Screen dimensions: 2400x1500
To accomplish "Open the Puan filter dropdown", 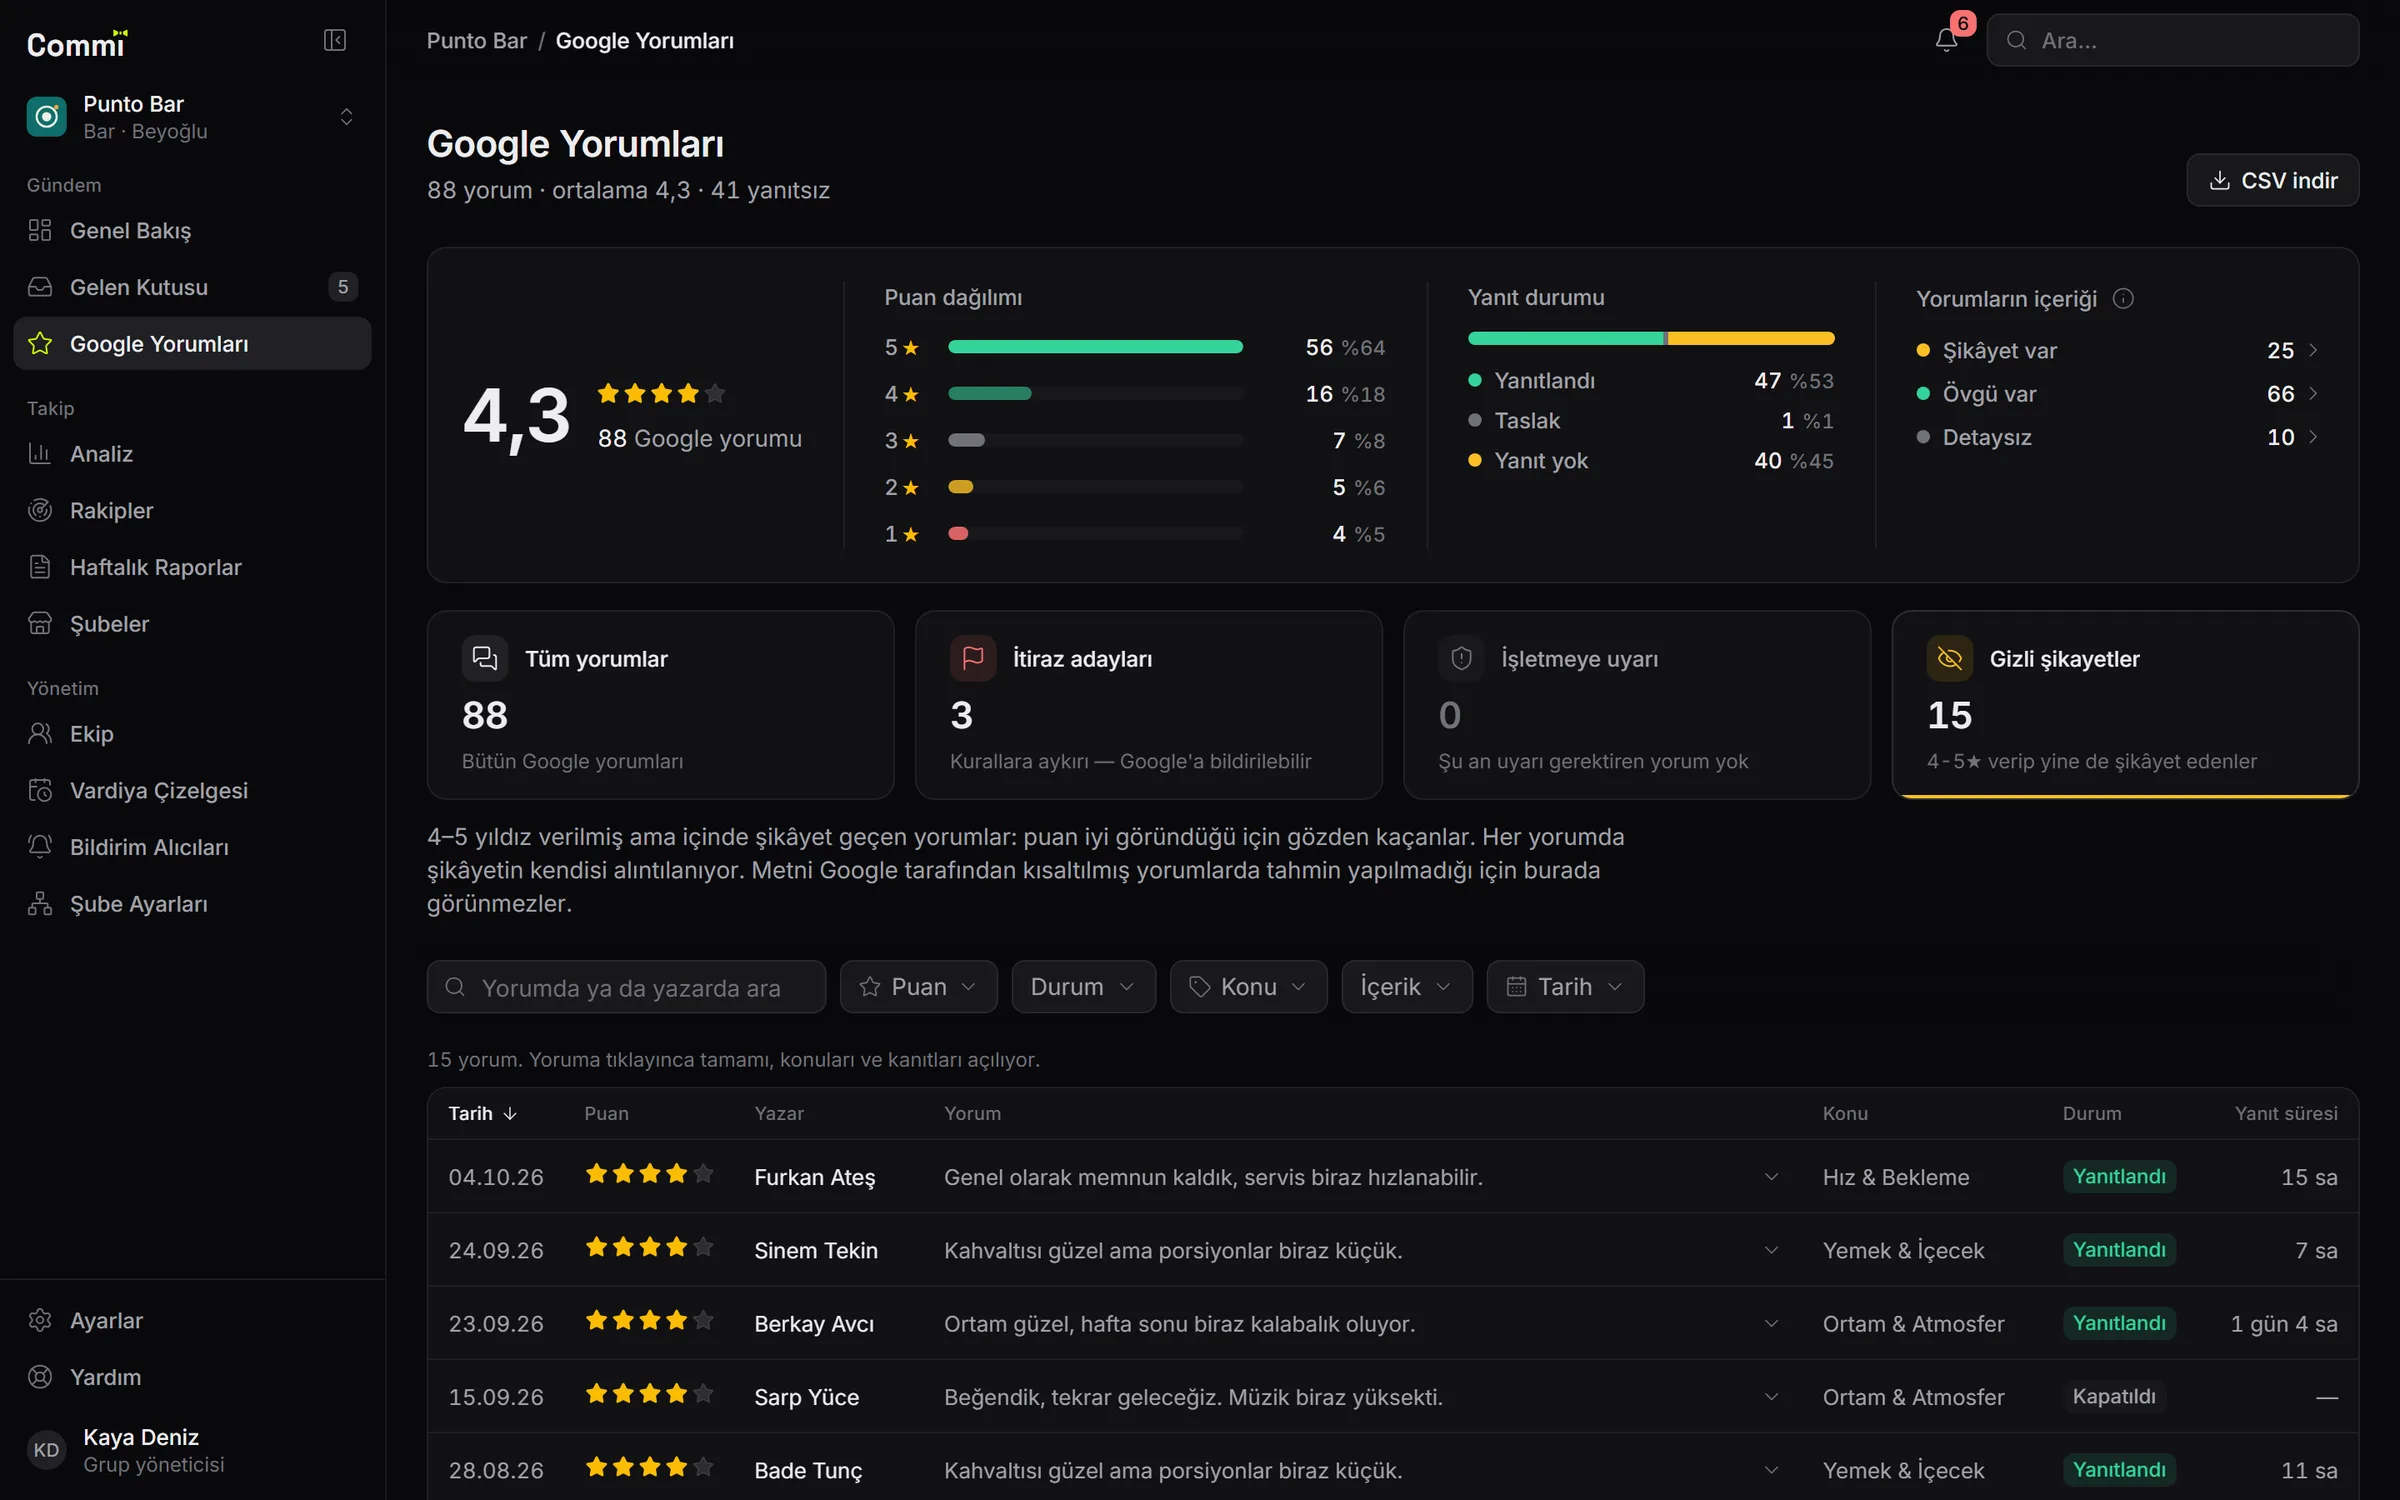I will coord(919,987).
